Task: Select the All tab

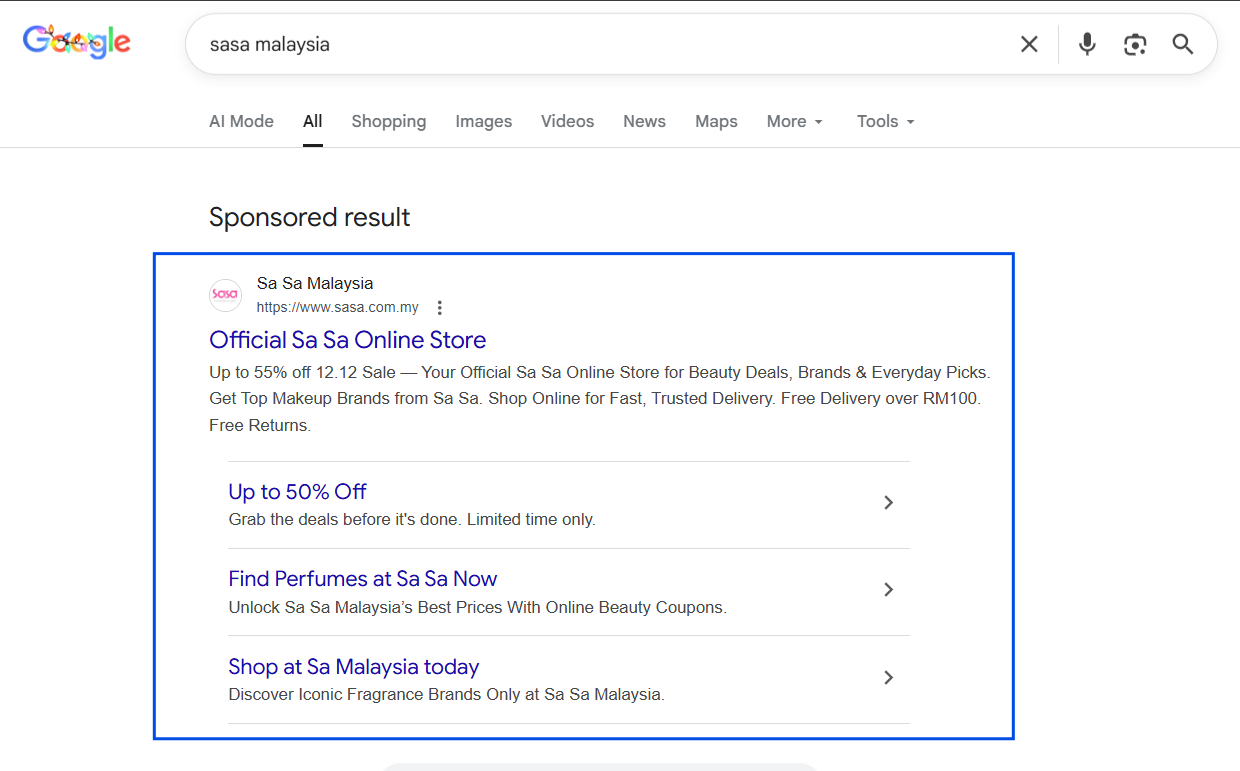Action: pos(313,121)
